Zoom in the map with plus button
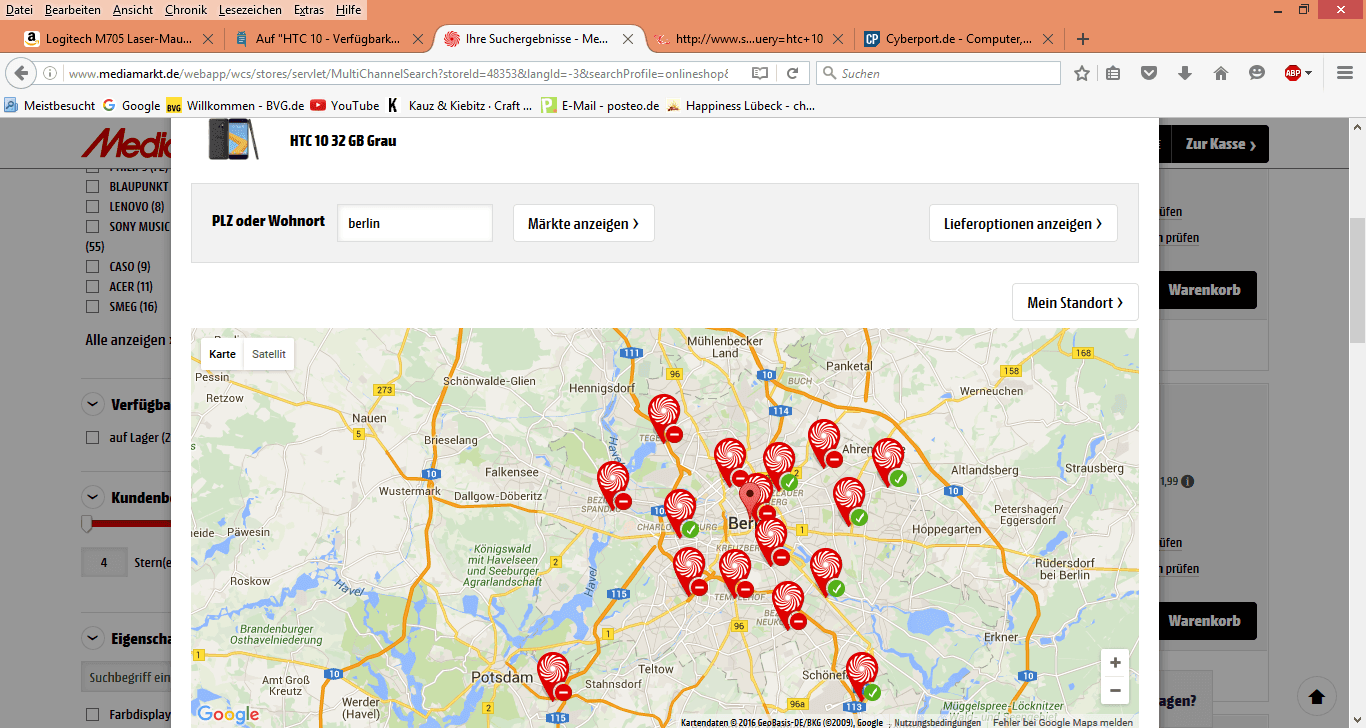 [x=1115, y=663]
